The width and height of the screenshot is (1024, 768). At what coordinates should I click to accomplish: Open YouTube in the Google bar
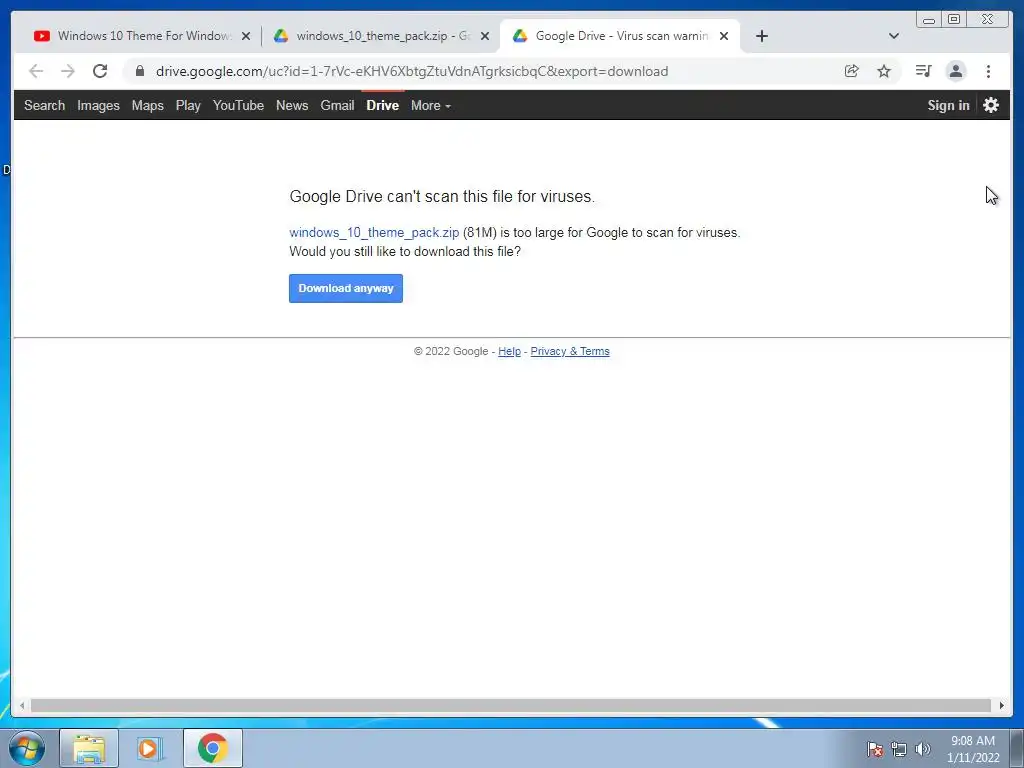coord(238,105)
